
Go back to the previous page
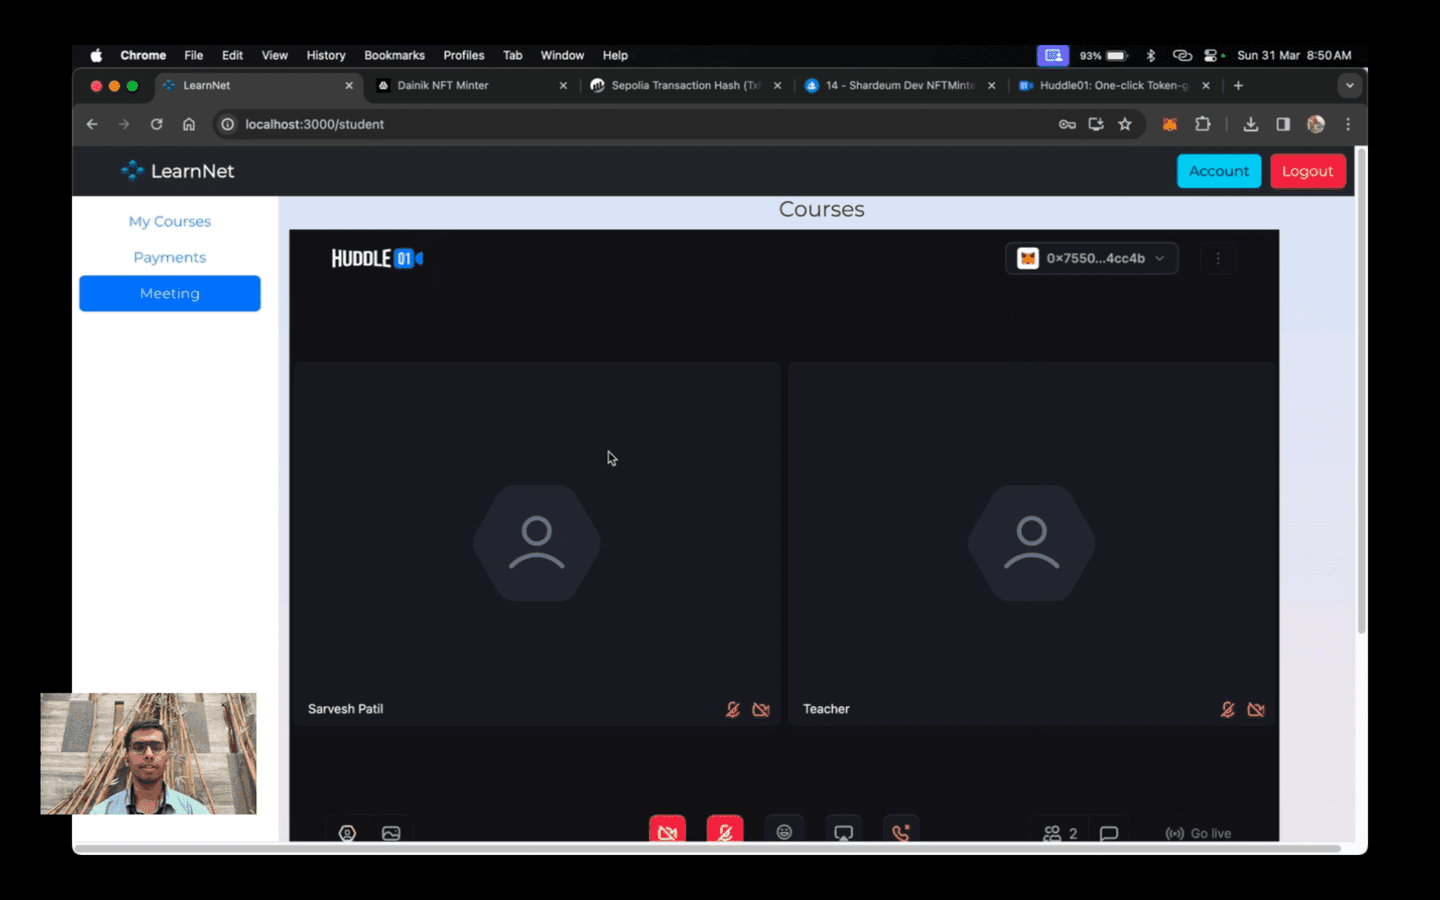point(92,124)
